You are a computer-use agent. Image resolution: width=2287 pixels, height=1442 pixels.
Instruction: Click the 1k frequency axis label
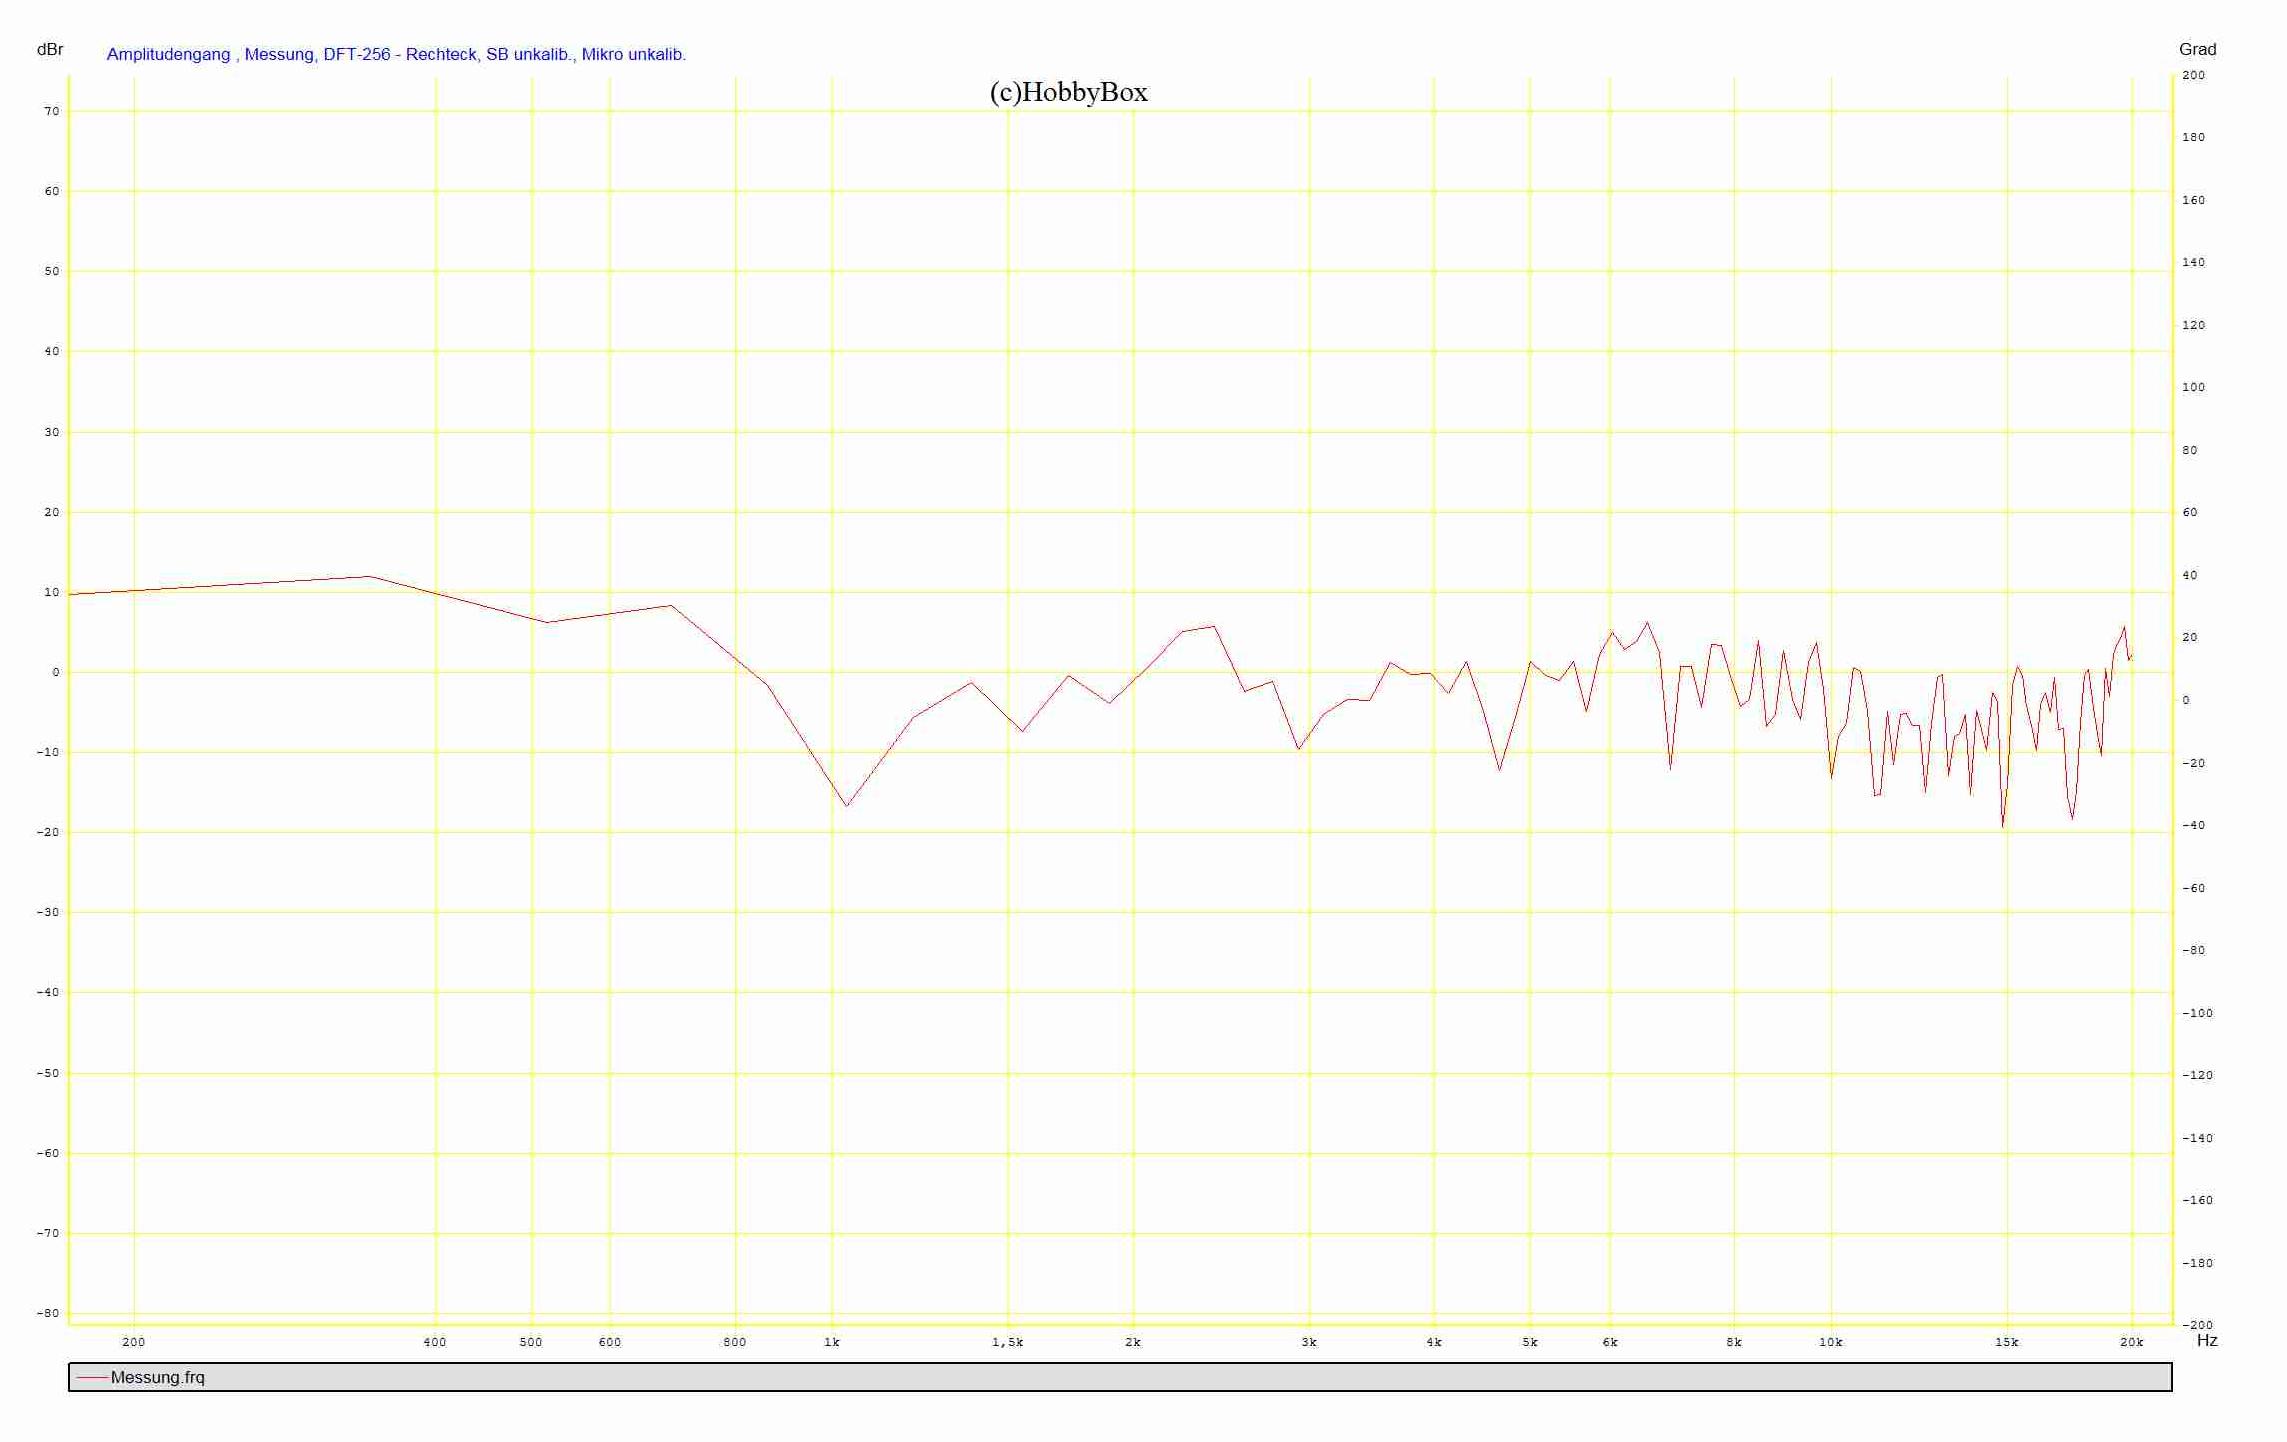(x=832, y=1342)
